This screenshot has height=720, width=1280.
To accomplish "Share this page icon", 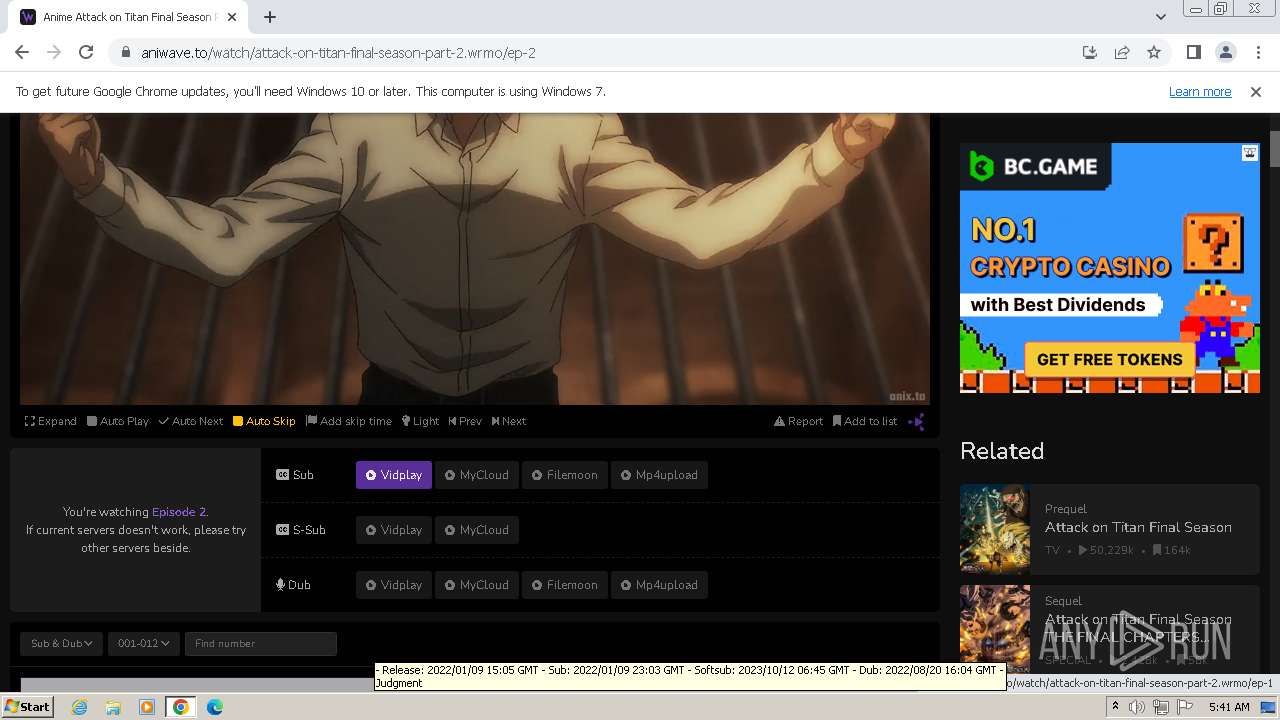I will (1122, 53).
